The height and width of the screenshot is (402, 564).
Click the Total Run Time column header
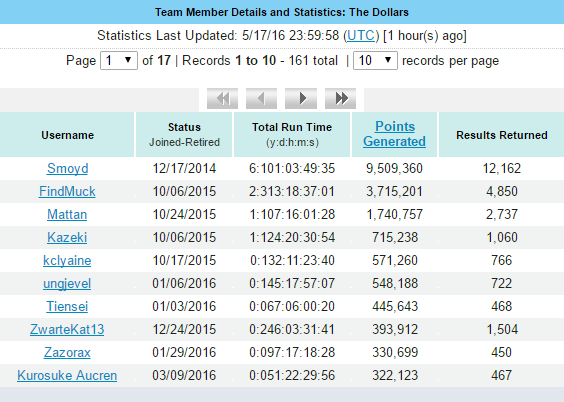tap(292, 134)
